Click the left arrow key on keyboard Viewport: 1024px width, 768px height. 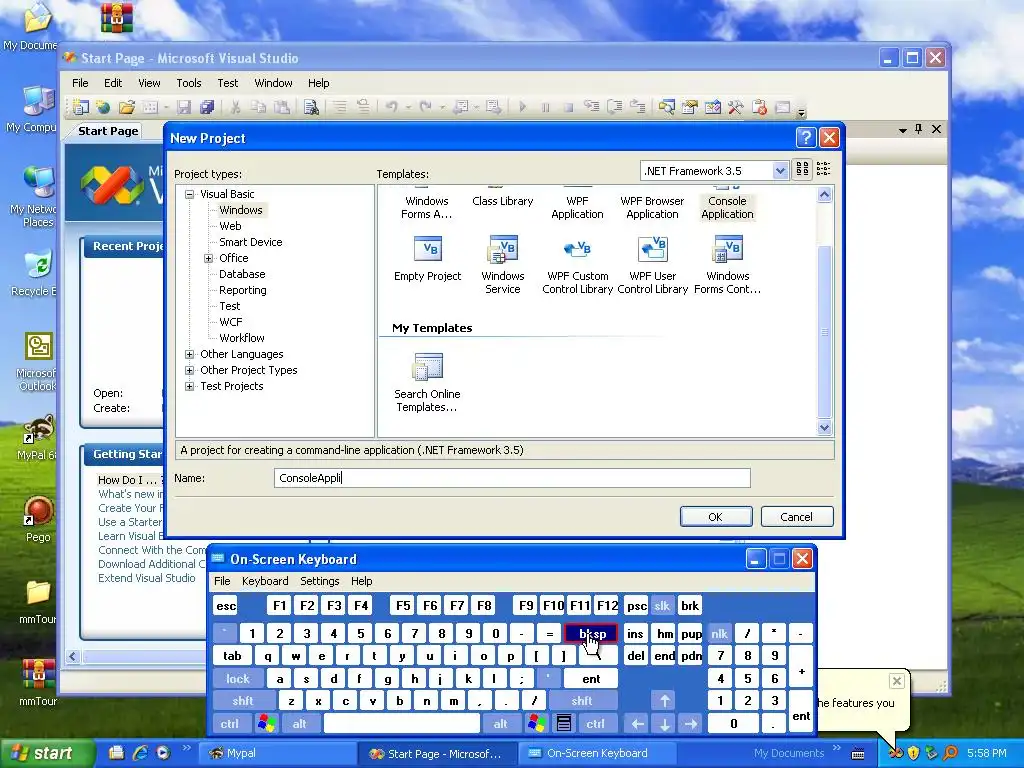(637, 723)
